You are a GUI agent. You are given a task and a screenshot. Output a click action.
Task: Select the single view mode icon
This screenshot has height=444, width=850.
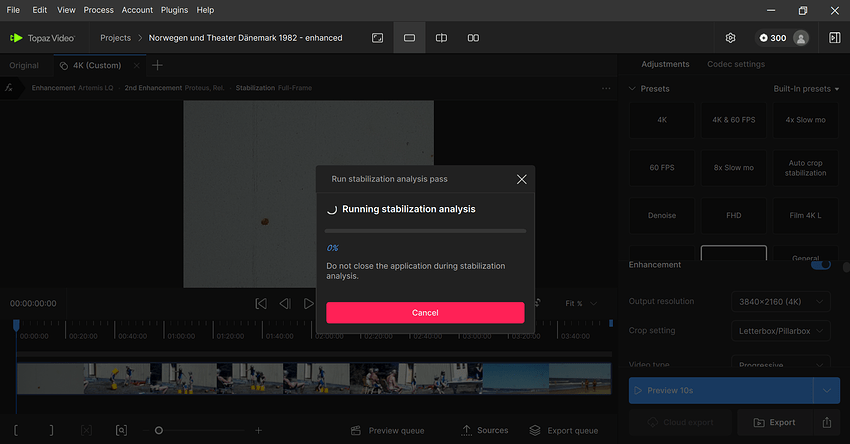pos(409,38)
